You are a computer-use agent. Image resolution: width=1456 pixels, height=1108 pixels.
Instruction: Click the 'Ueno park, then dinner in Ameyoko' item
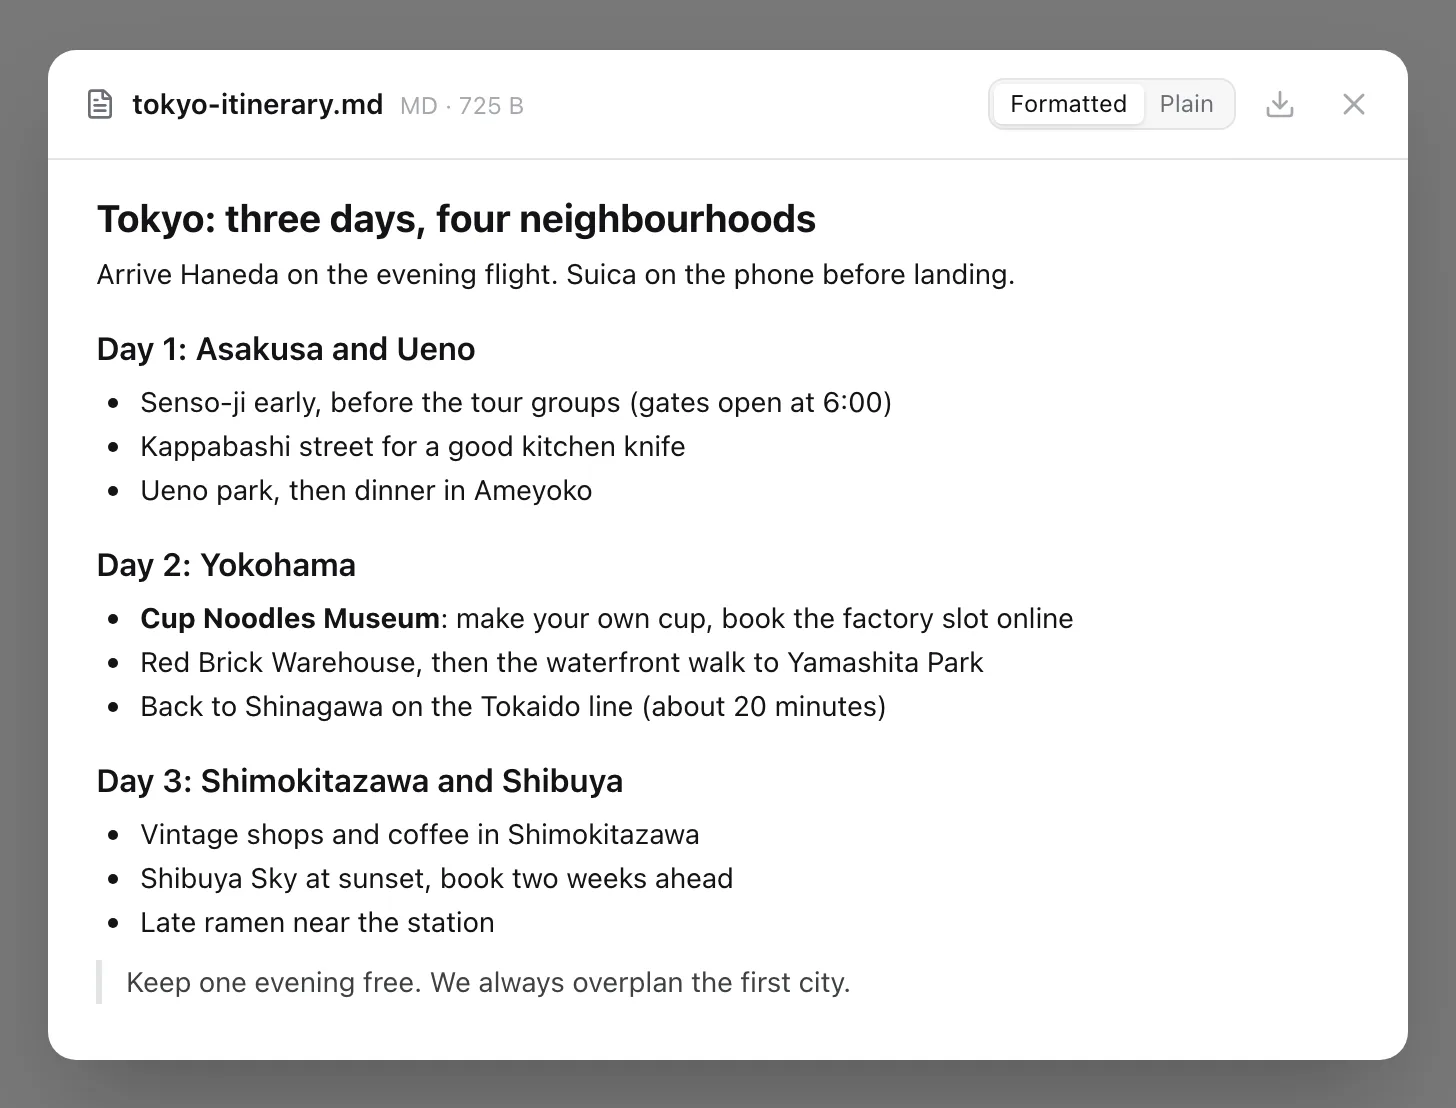click(366, 490)
